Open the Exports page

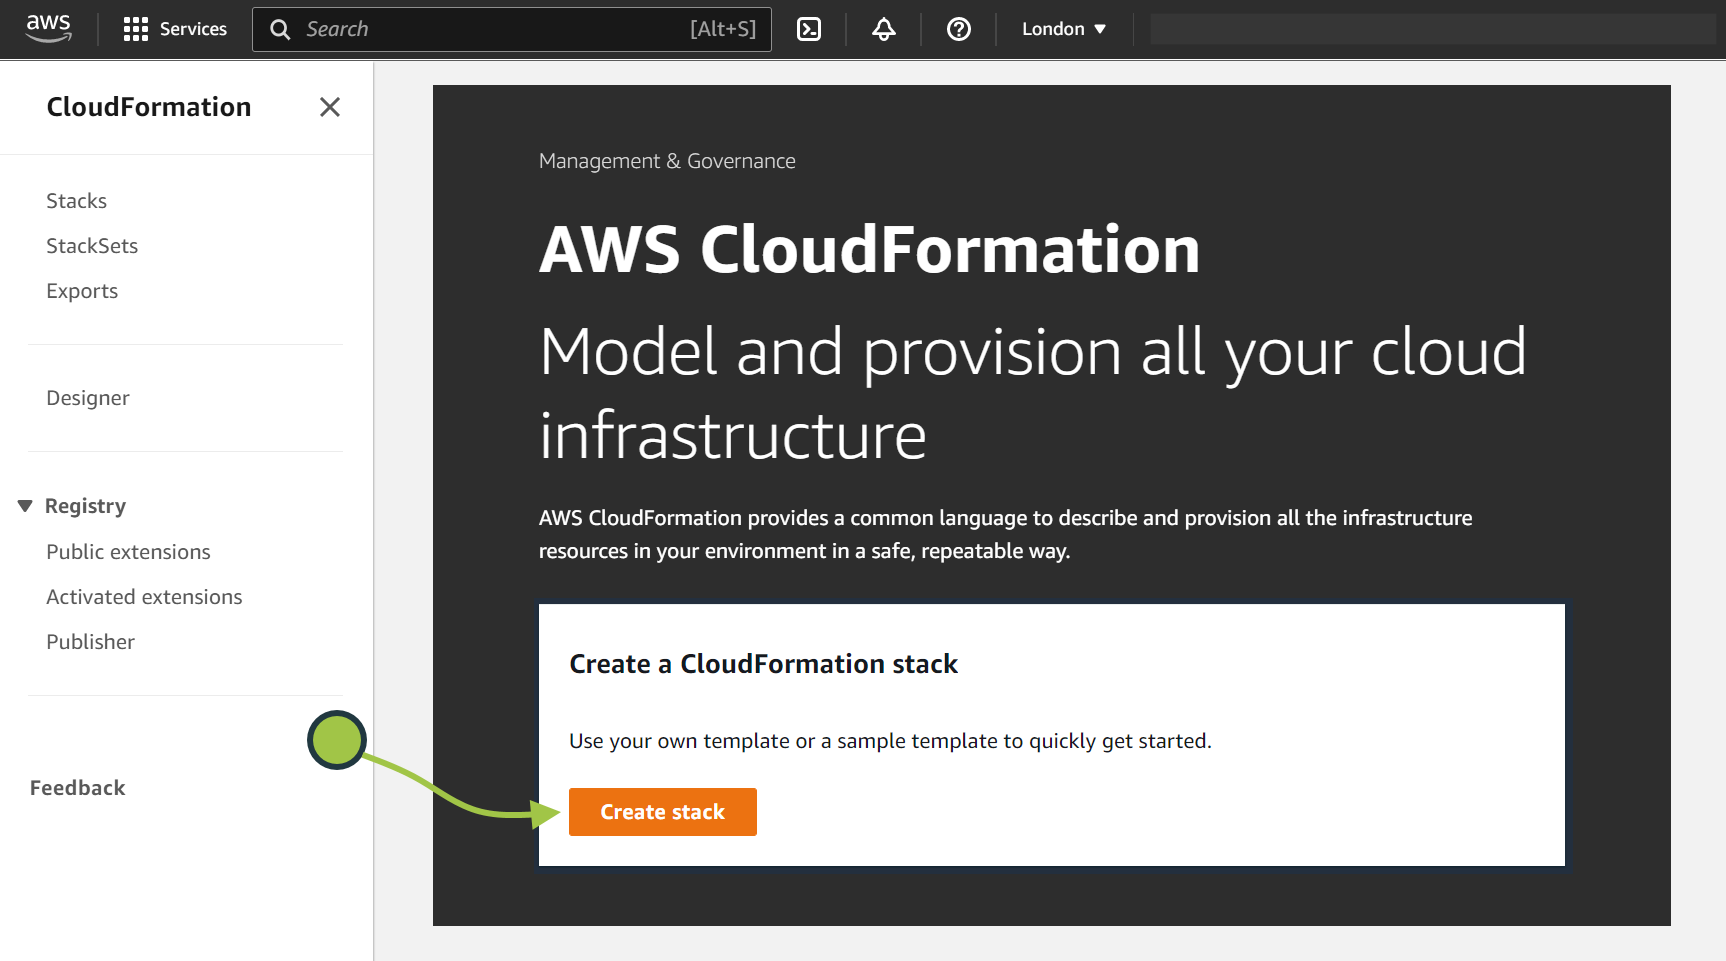click(82, 291)
